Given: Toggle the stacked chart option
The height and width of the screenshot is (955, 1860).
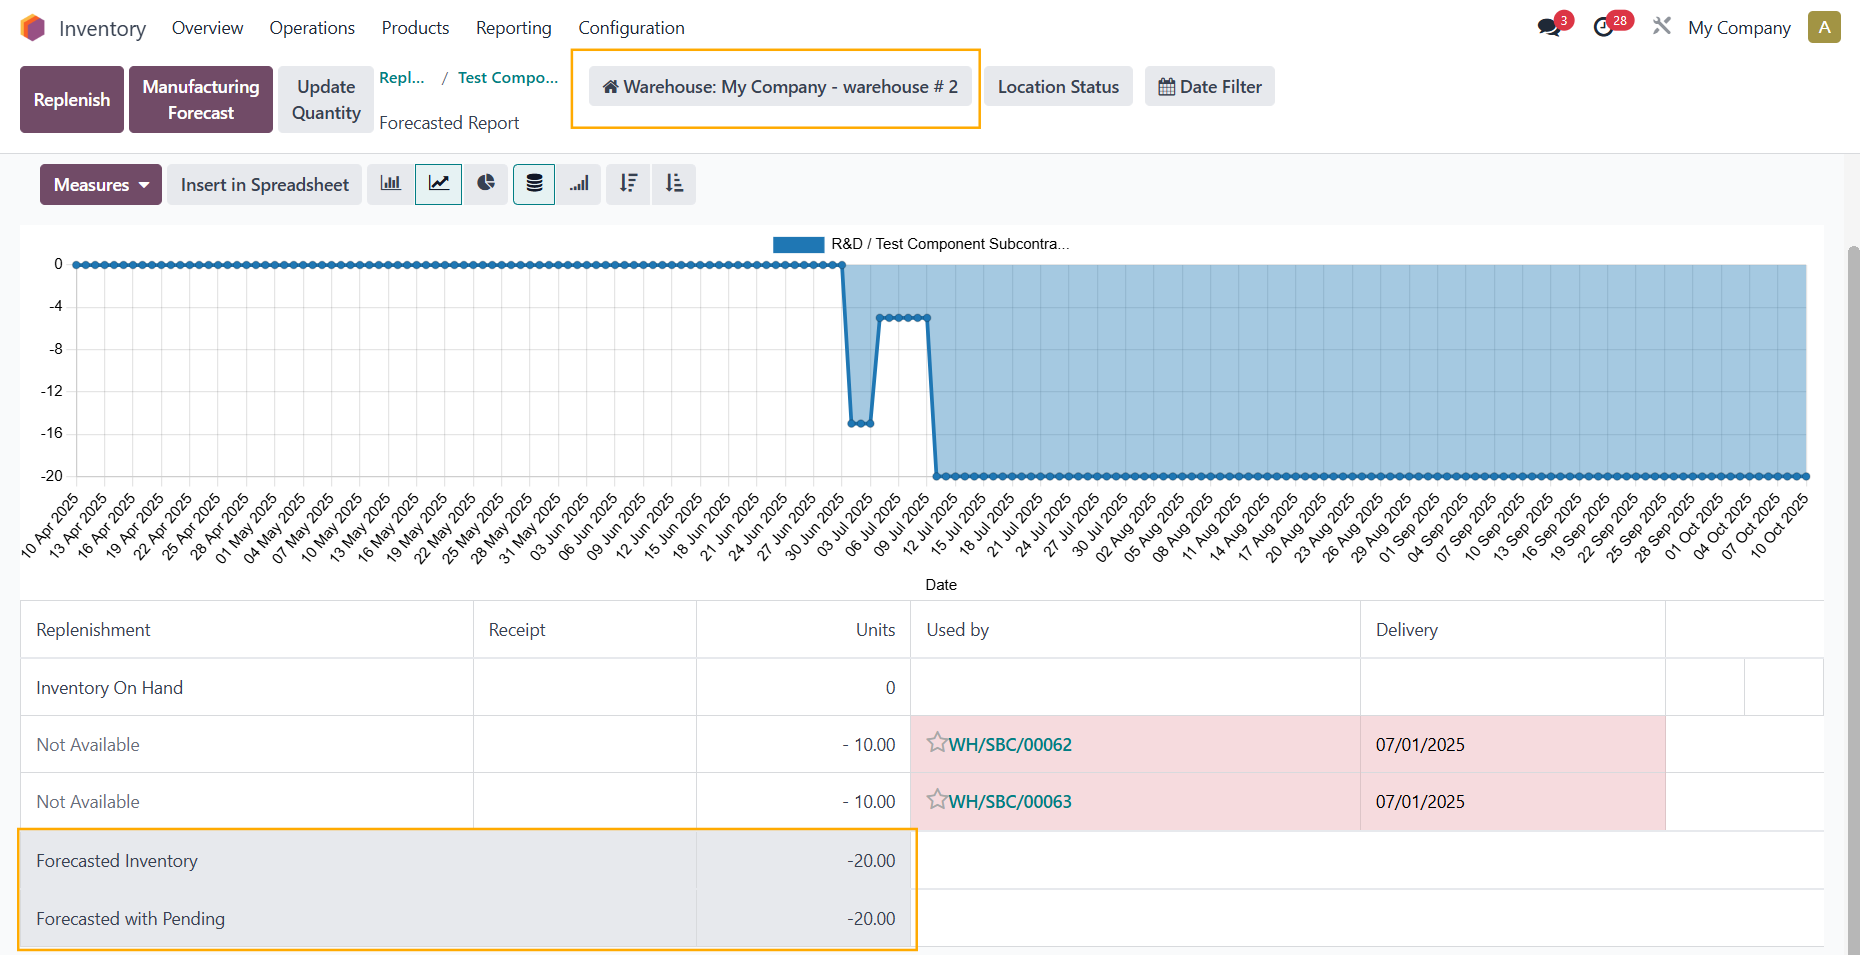Looking at the screenshot, I should coord(534,184).
